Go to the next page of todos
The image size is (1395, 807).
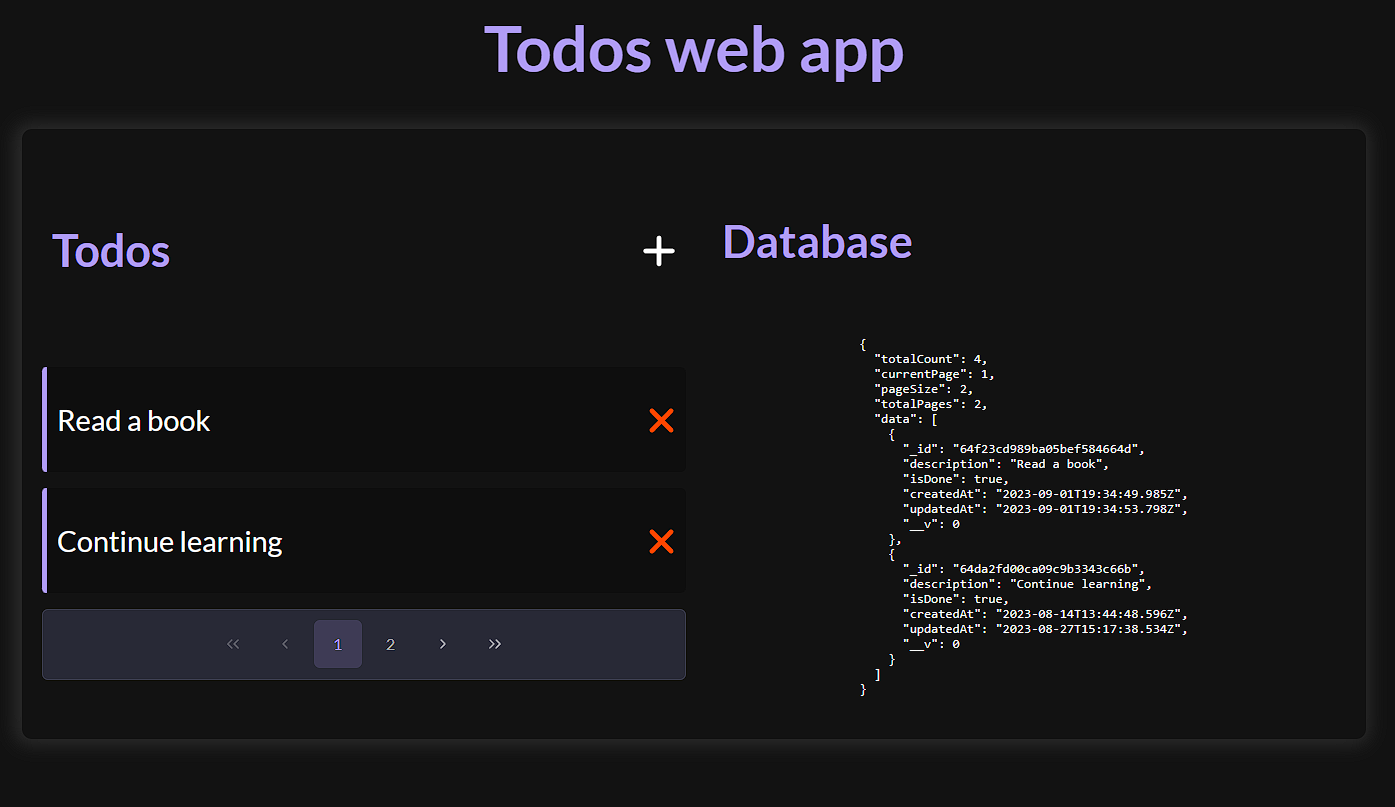[x=442, y=644]
